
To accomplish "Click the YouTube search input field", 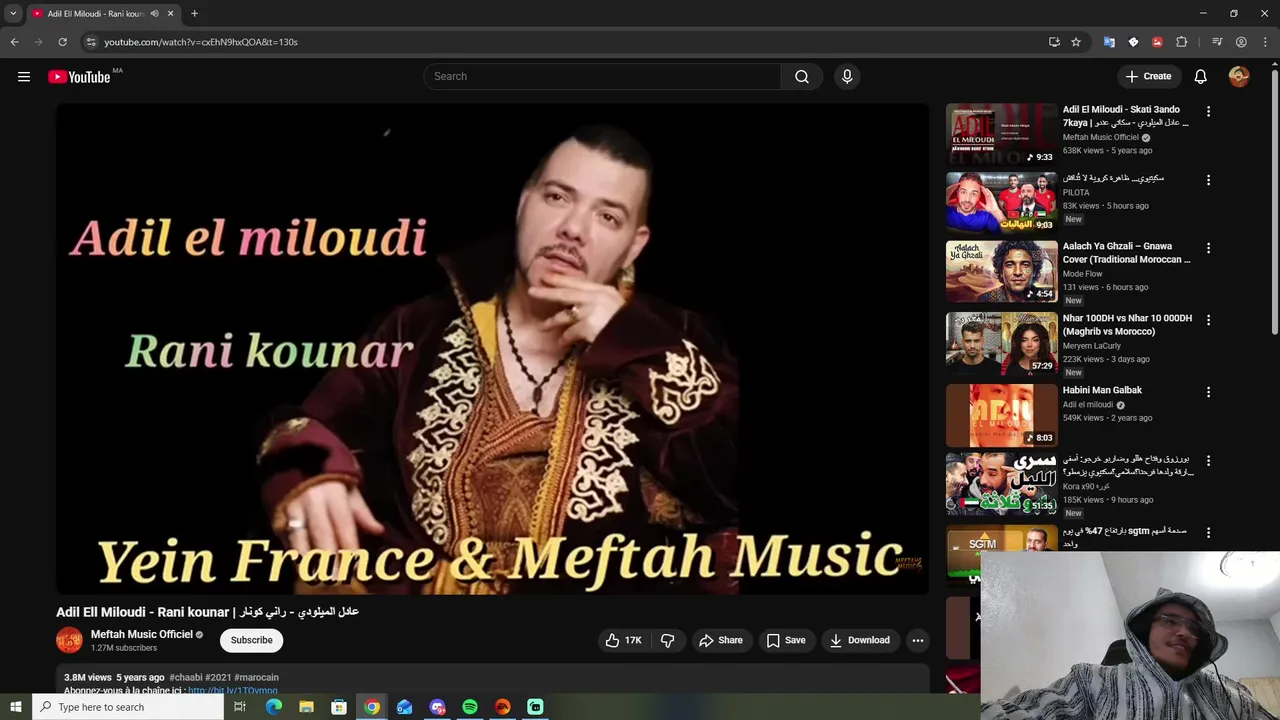I will point(603,77).
